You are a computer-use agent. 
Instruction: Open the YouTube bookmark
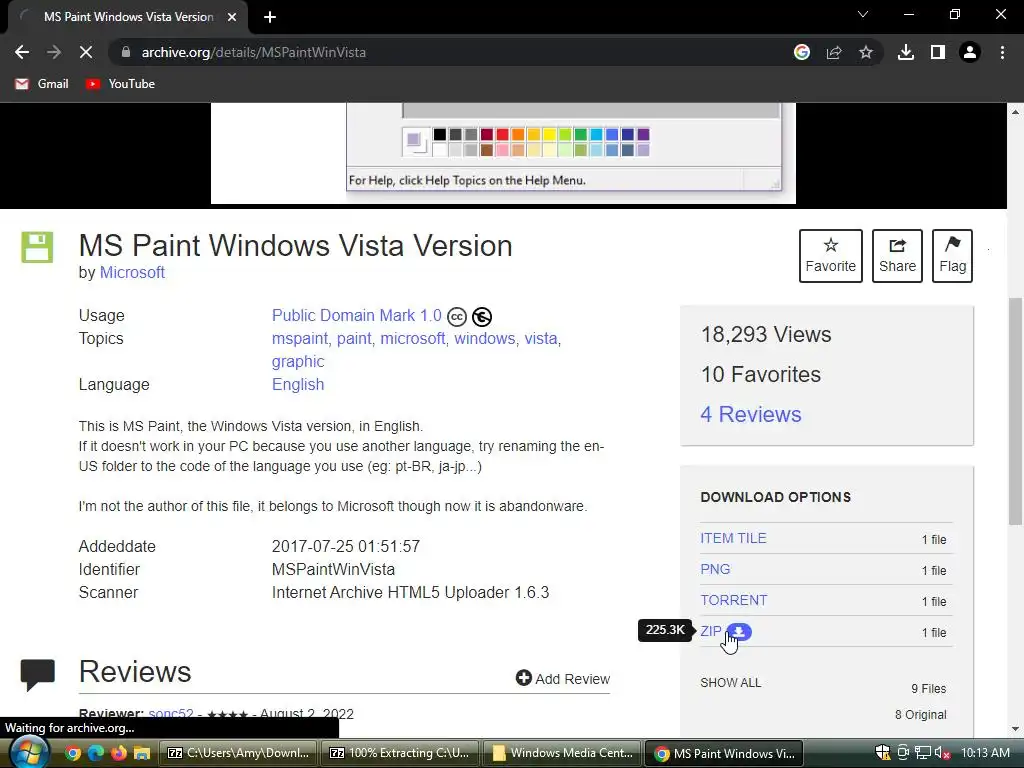click(x=121, y=84)
